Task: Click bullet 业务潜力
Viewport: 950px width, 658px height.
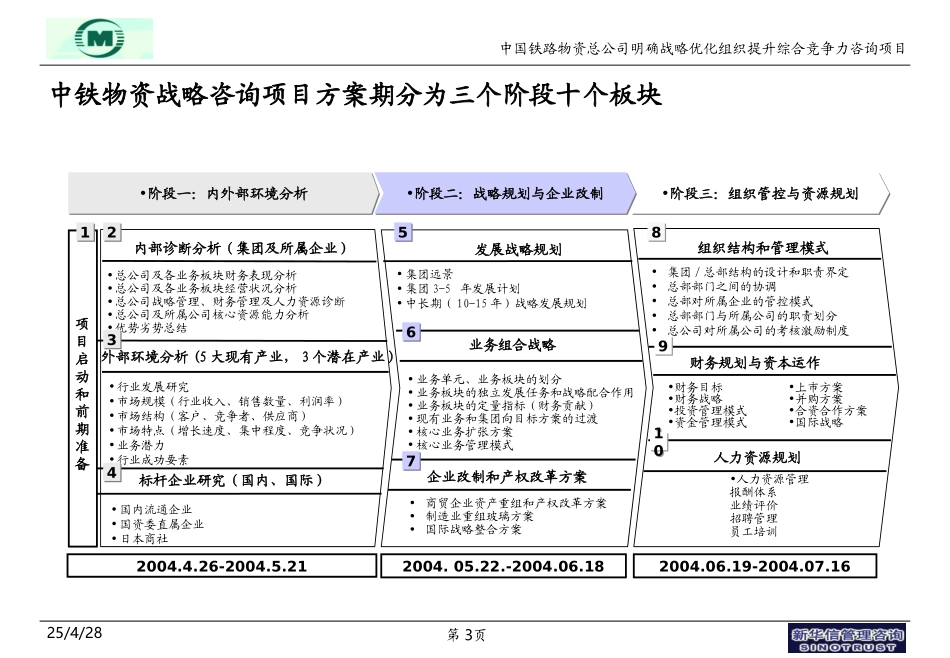Action: pos(137,445)
